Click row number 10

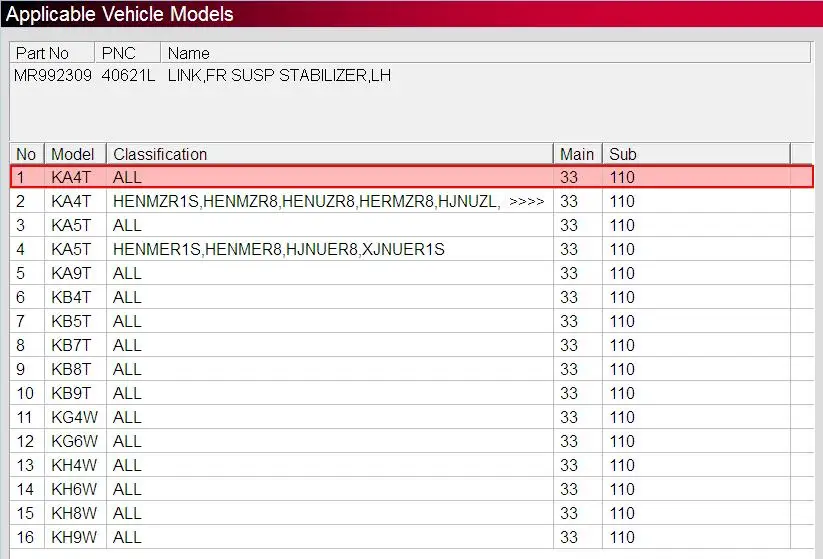coord(25,393)
